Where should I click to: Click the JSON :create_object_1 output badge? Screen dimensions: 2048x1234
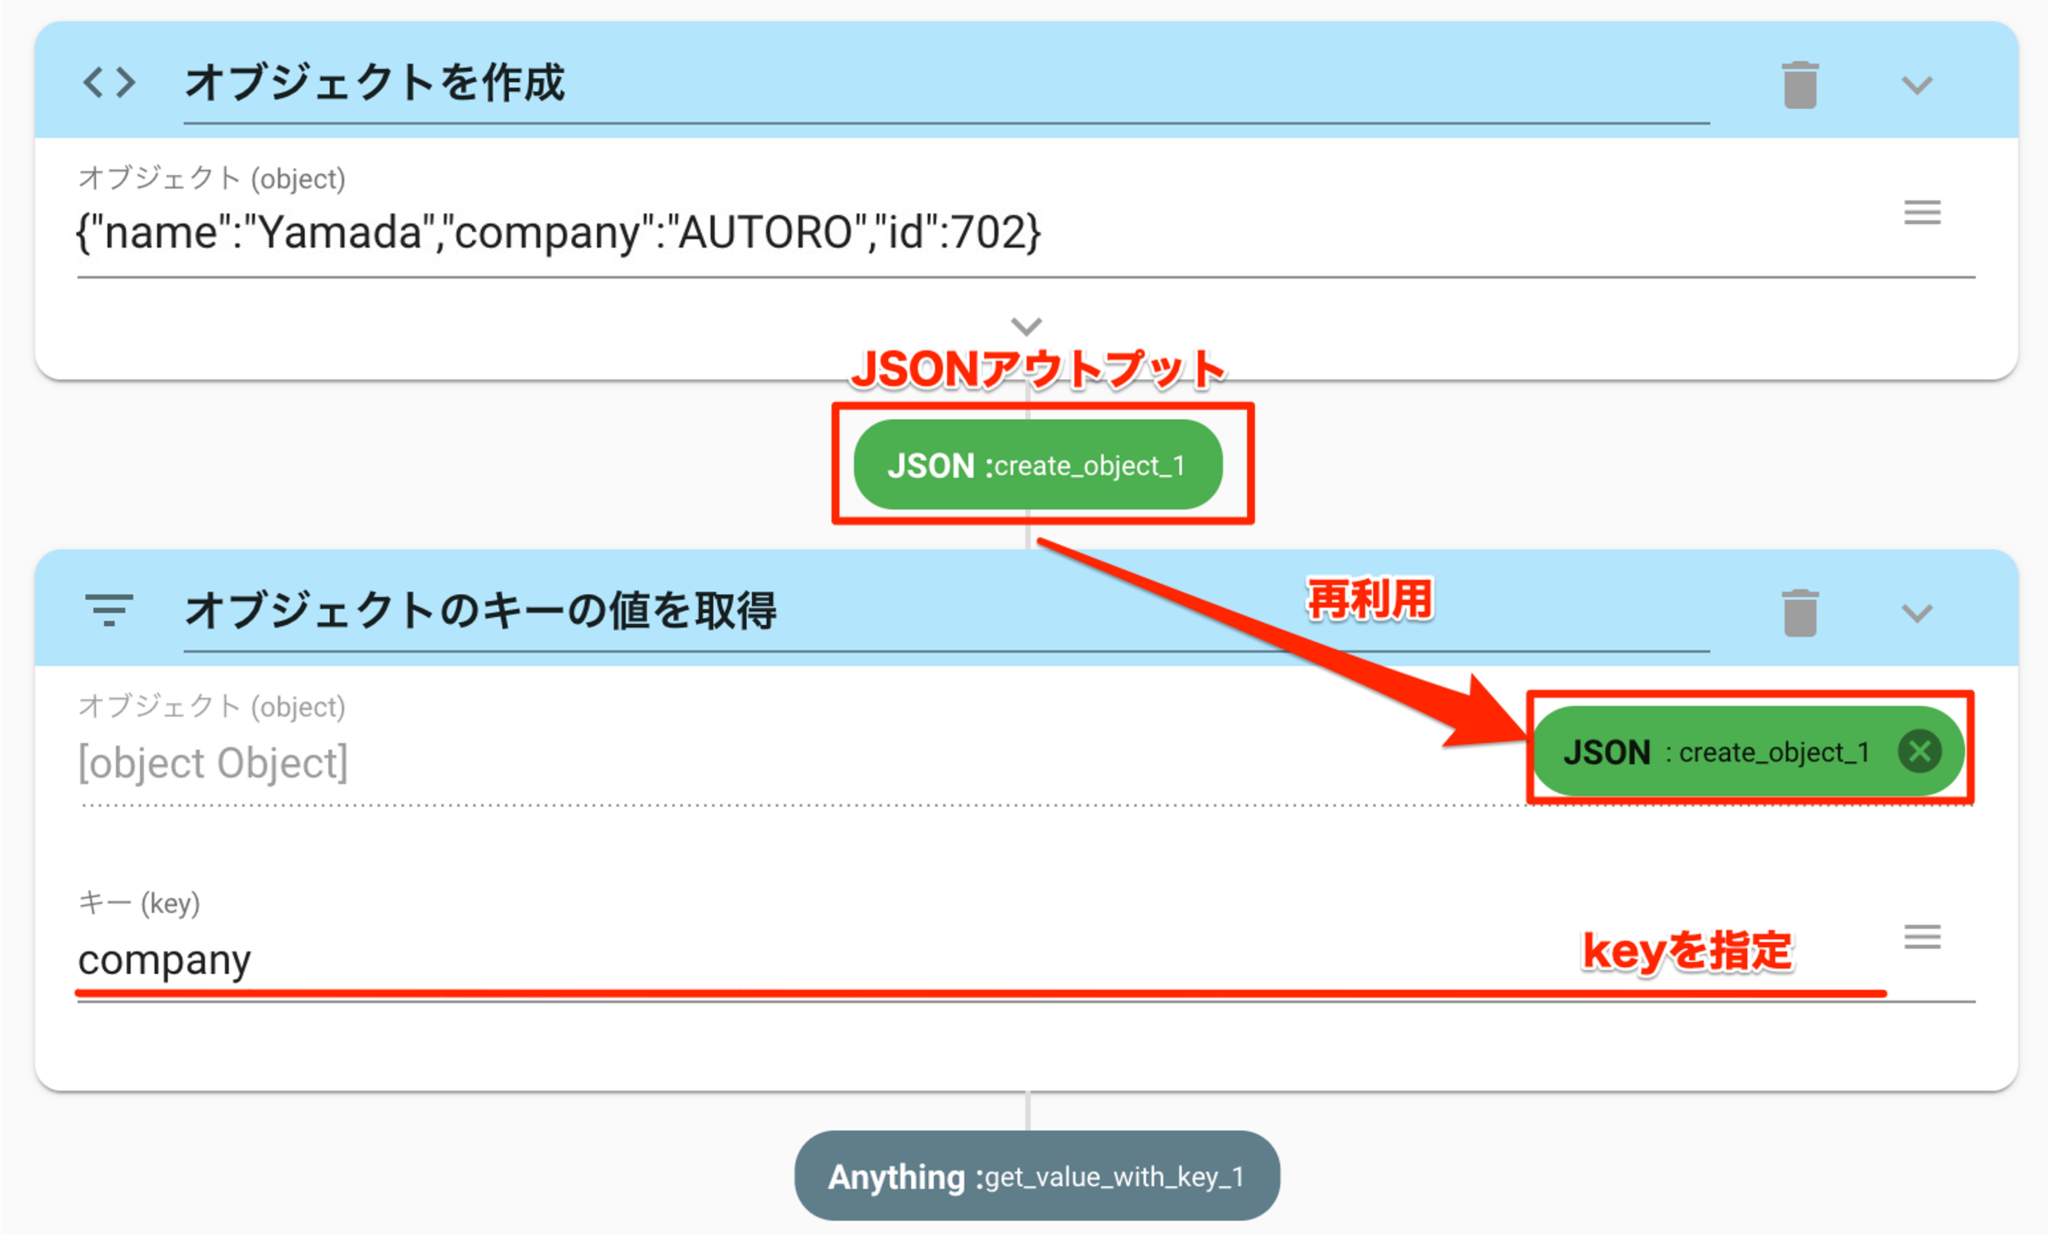[x=1038, y=465]
